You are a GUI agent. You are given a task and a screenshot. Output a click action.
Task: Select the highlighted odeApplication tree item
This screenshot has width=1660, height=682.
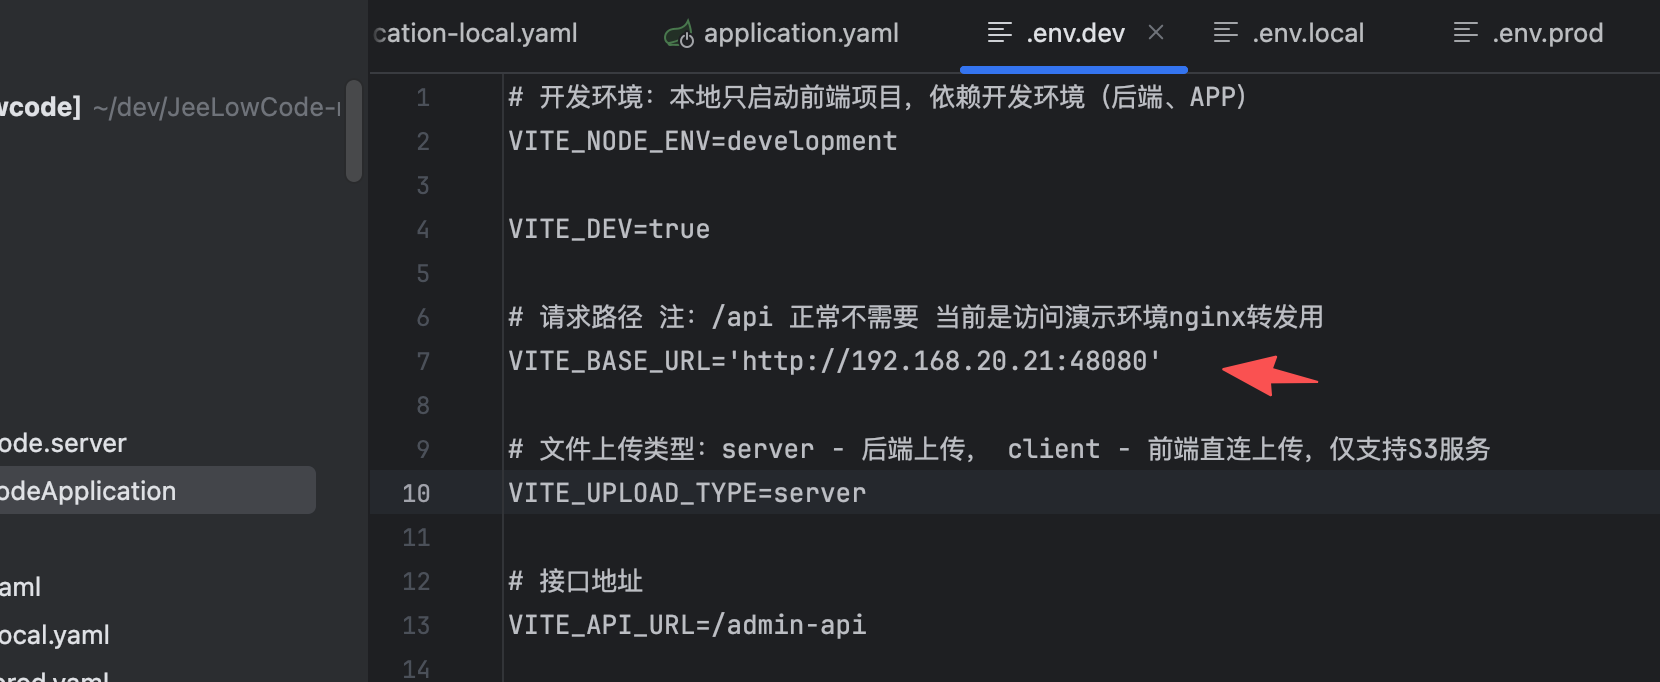(88, 491)
